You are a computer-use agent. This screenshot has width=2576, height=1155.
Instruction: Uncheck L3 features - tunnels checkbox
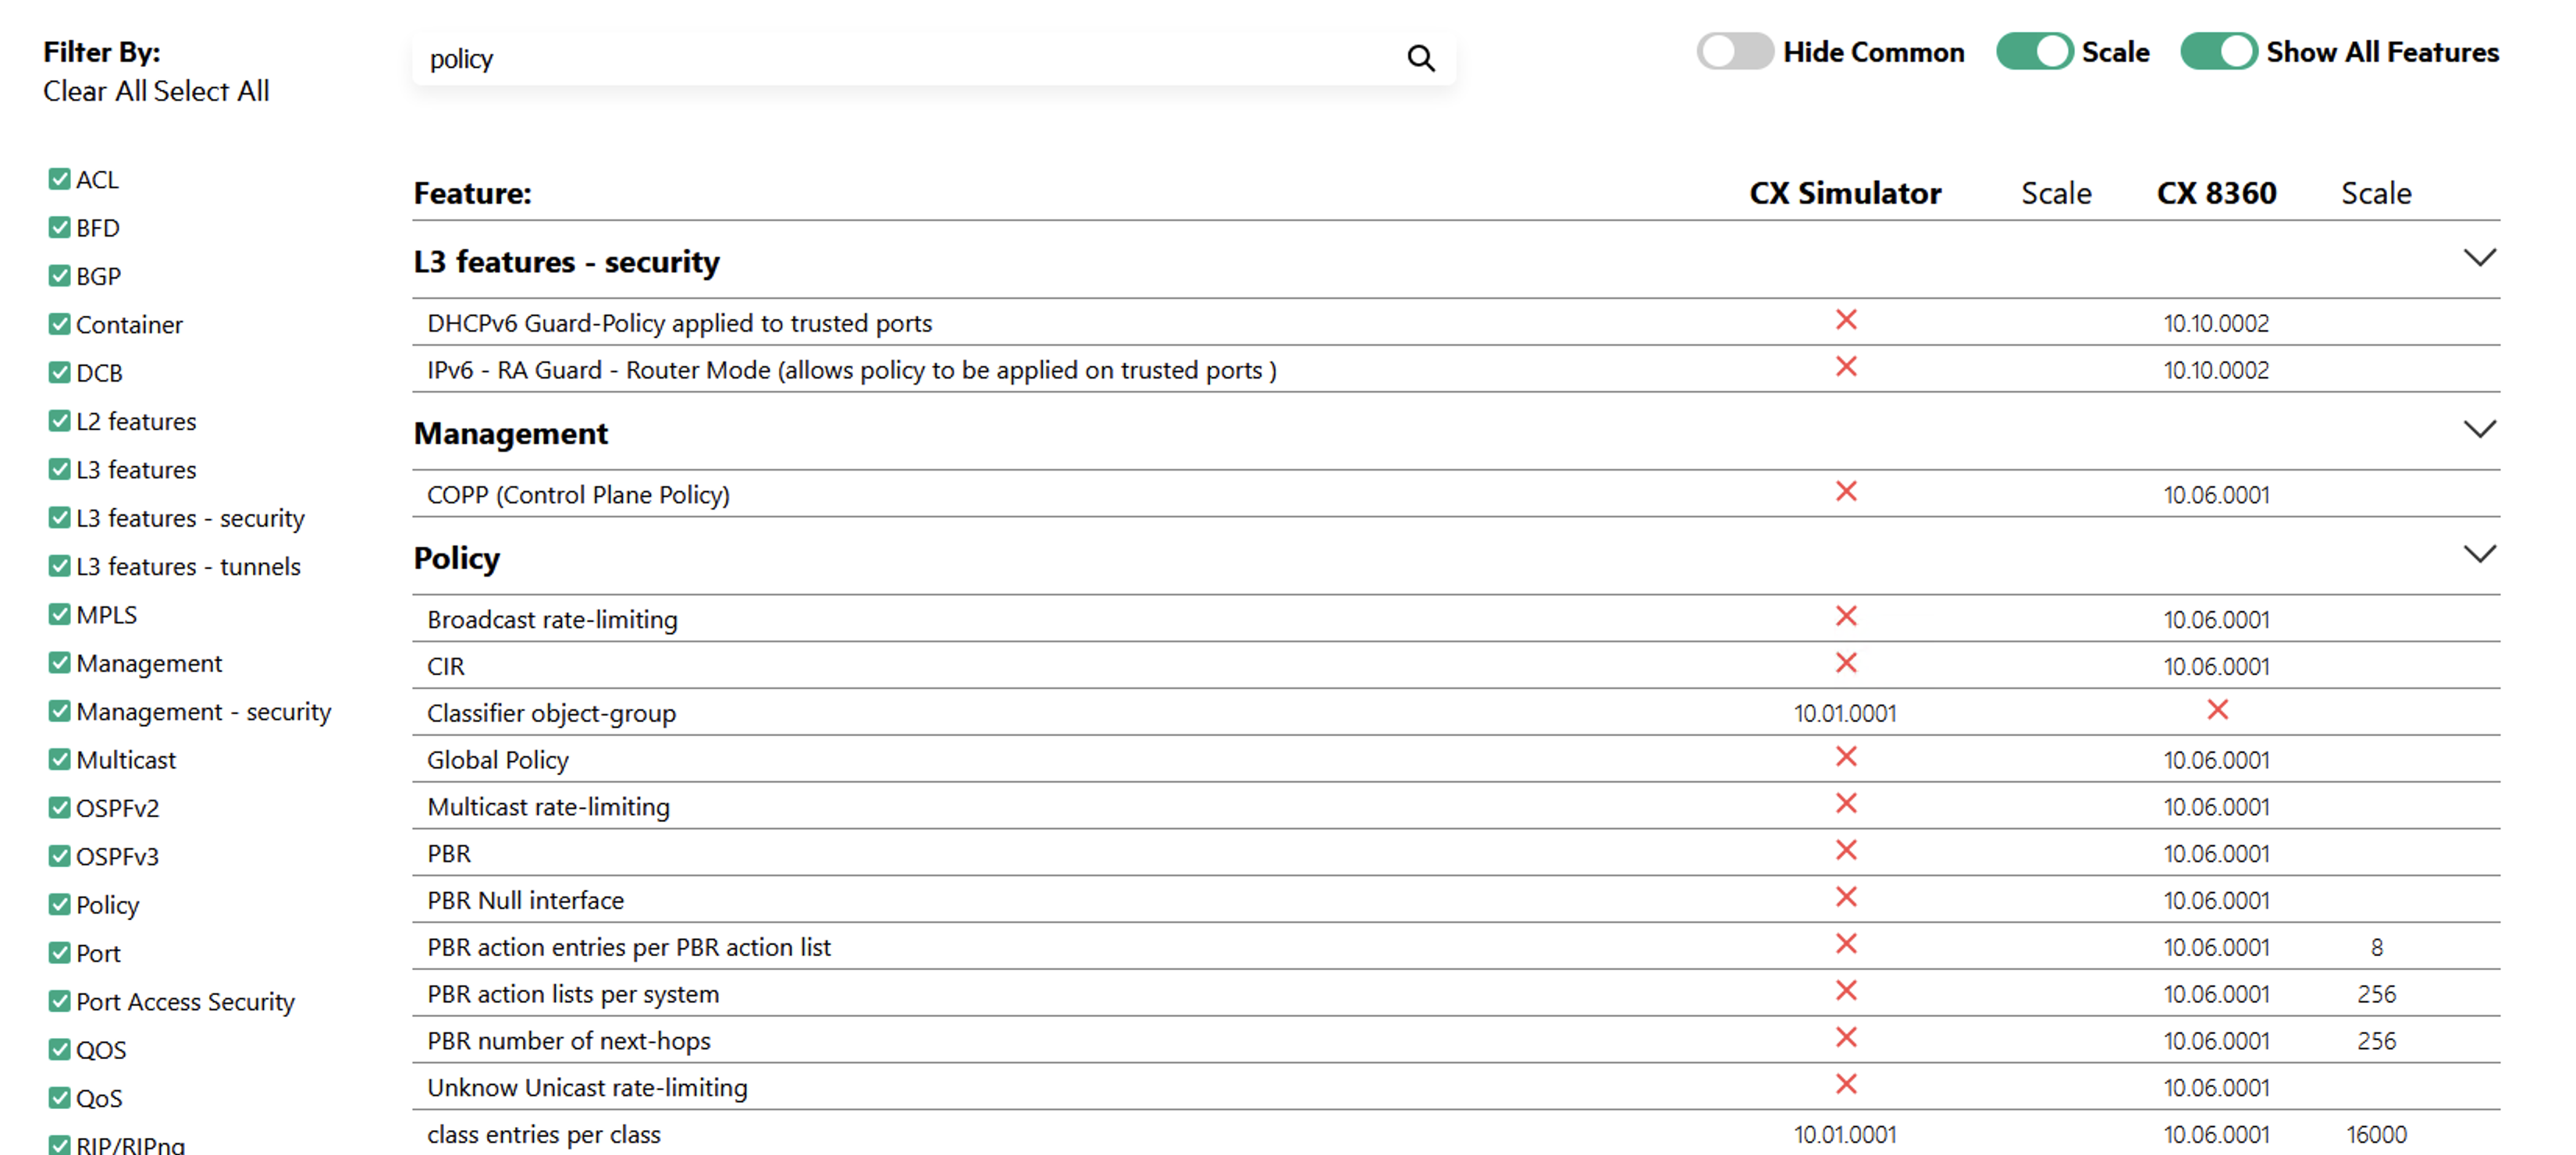pos(59,565)
